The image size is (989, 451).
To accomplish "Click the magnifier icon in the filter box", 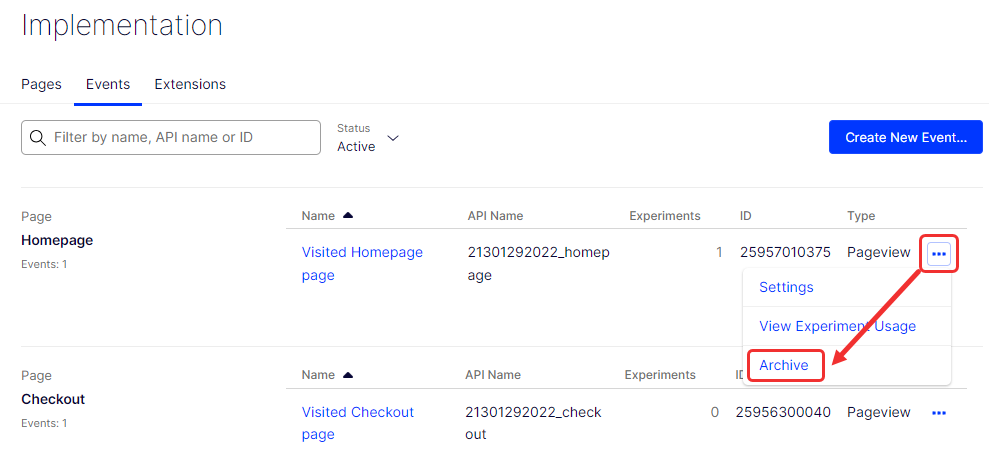I will (38, 138).
